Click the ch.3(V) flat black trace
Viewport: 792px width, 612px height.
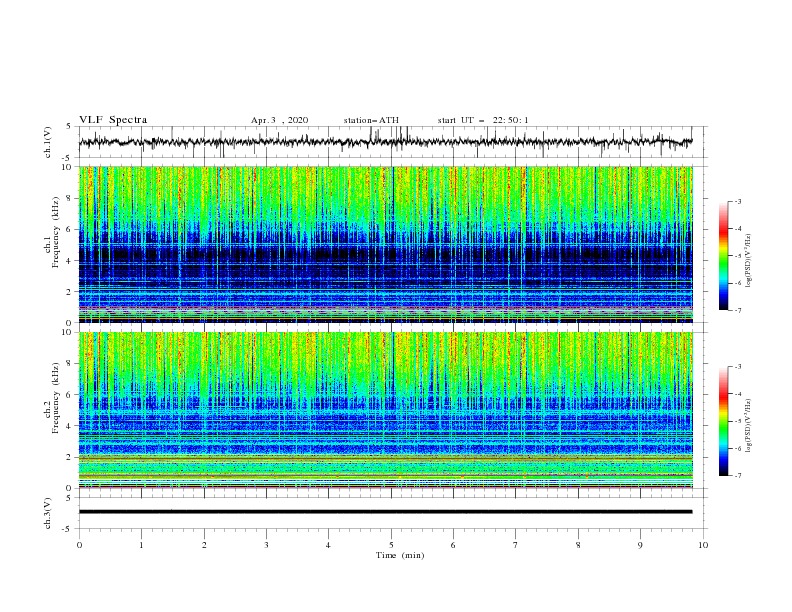385,512
